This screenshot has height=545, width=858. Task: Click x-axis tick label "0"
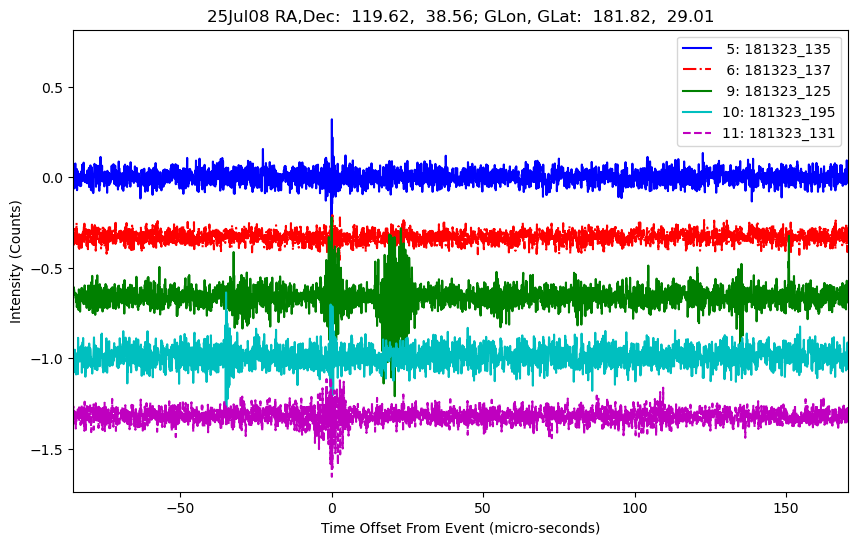pyautogui.click(x=332, y=508)
